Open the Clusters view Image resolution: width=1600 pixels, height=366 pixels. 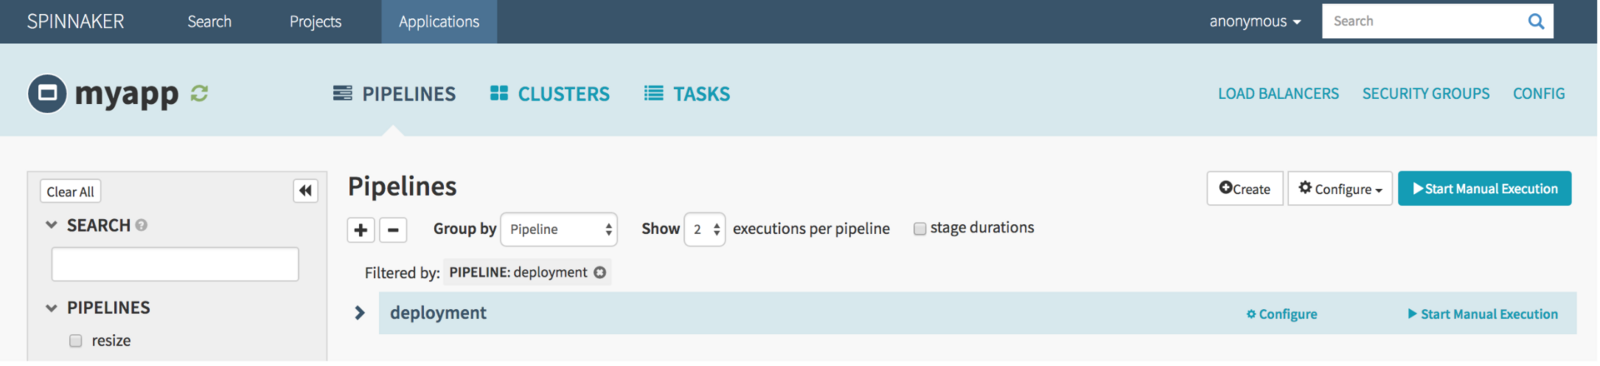pos(550,94)
